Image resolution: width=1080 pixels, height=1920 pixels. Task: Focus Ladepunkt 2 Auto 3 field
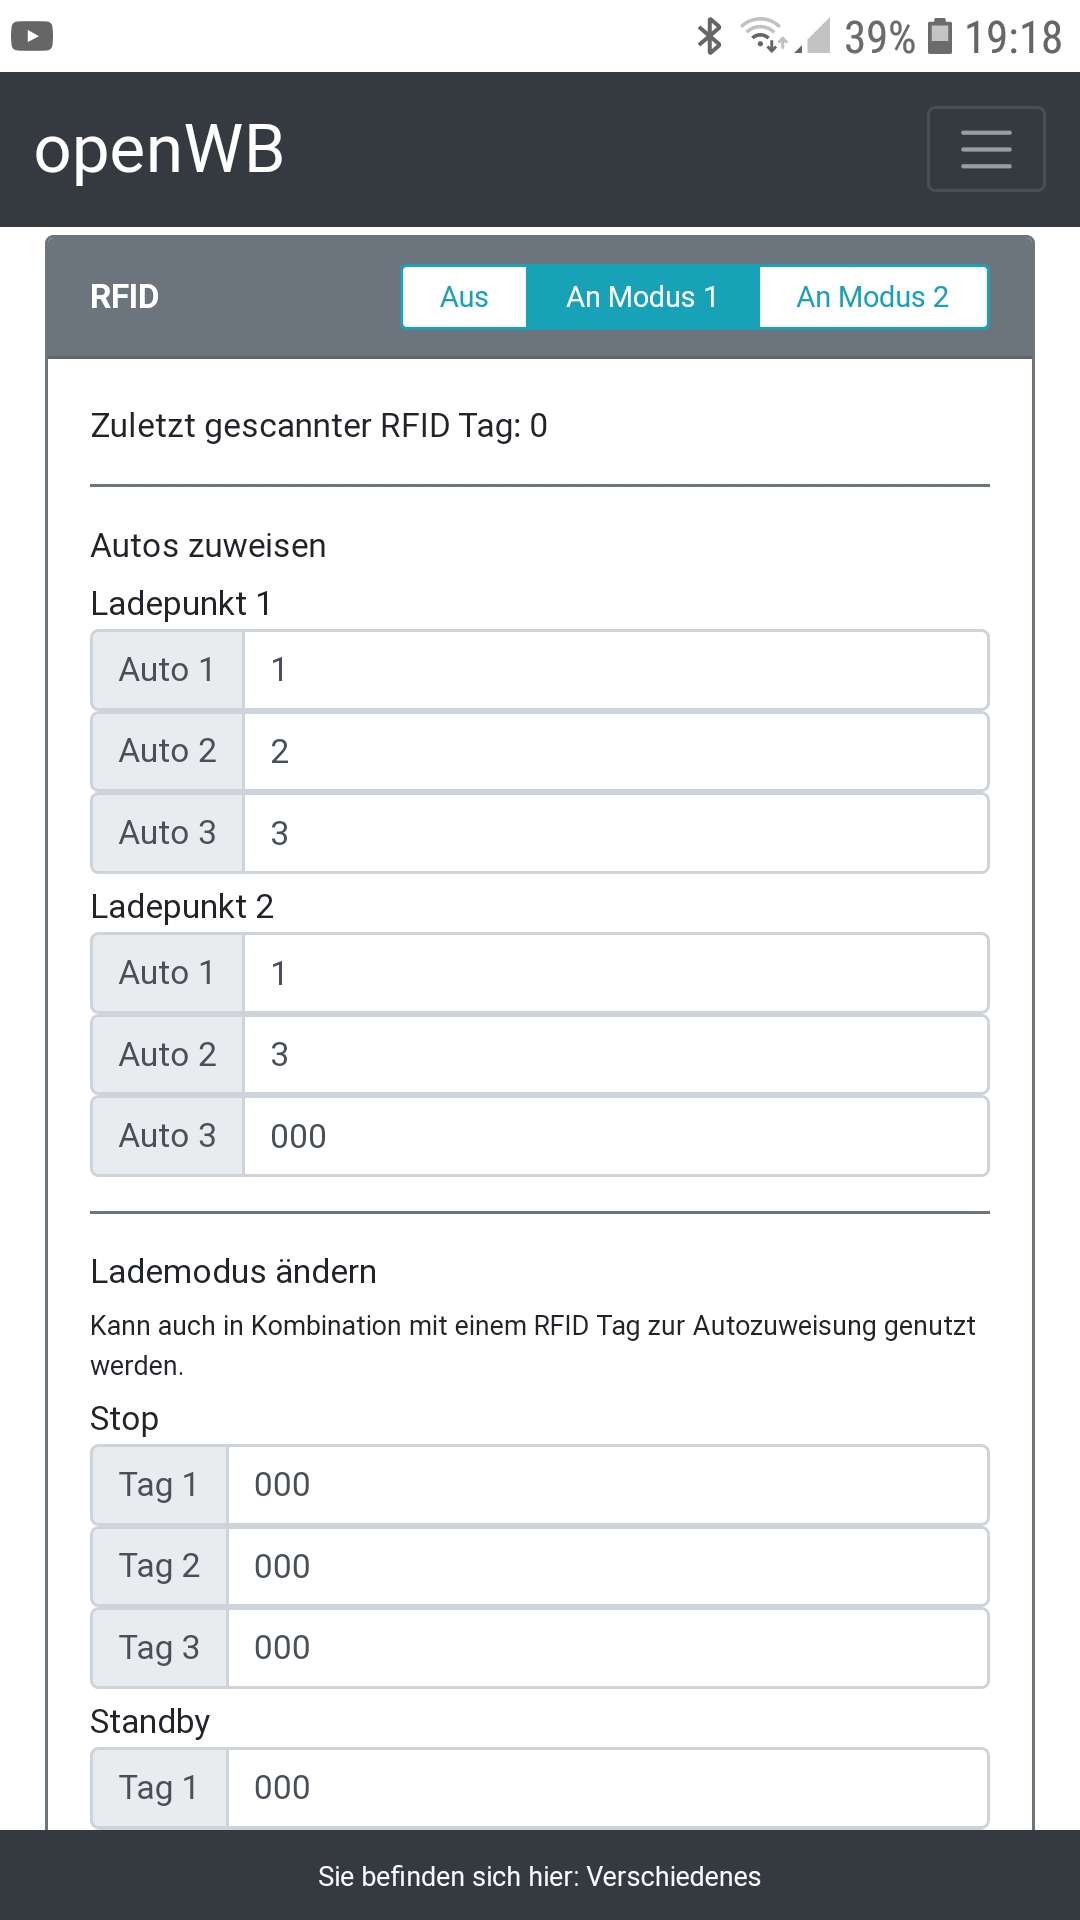click(615, 1136)
